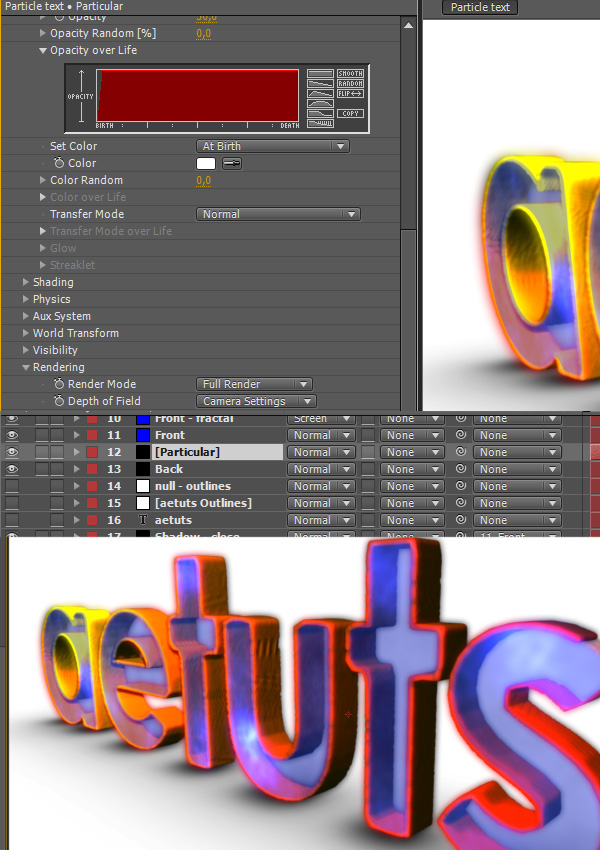Screen dimensions: 600x850
Task: Toggle the Render Mode stopwatch
Action: [x=59, y=384]
